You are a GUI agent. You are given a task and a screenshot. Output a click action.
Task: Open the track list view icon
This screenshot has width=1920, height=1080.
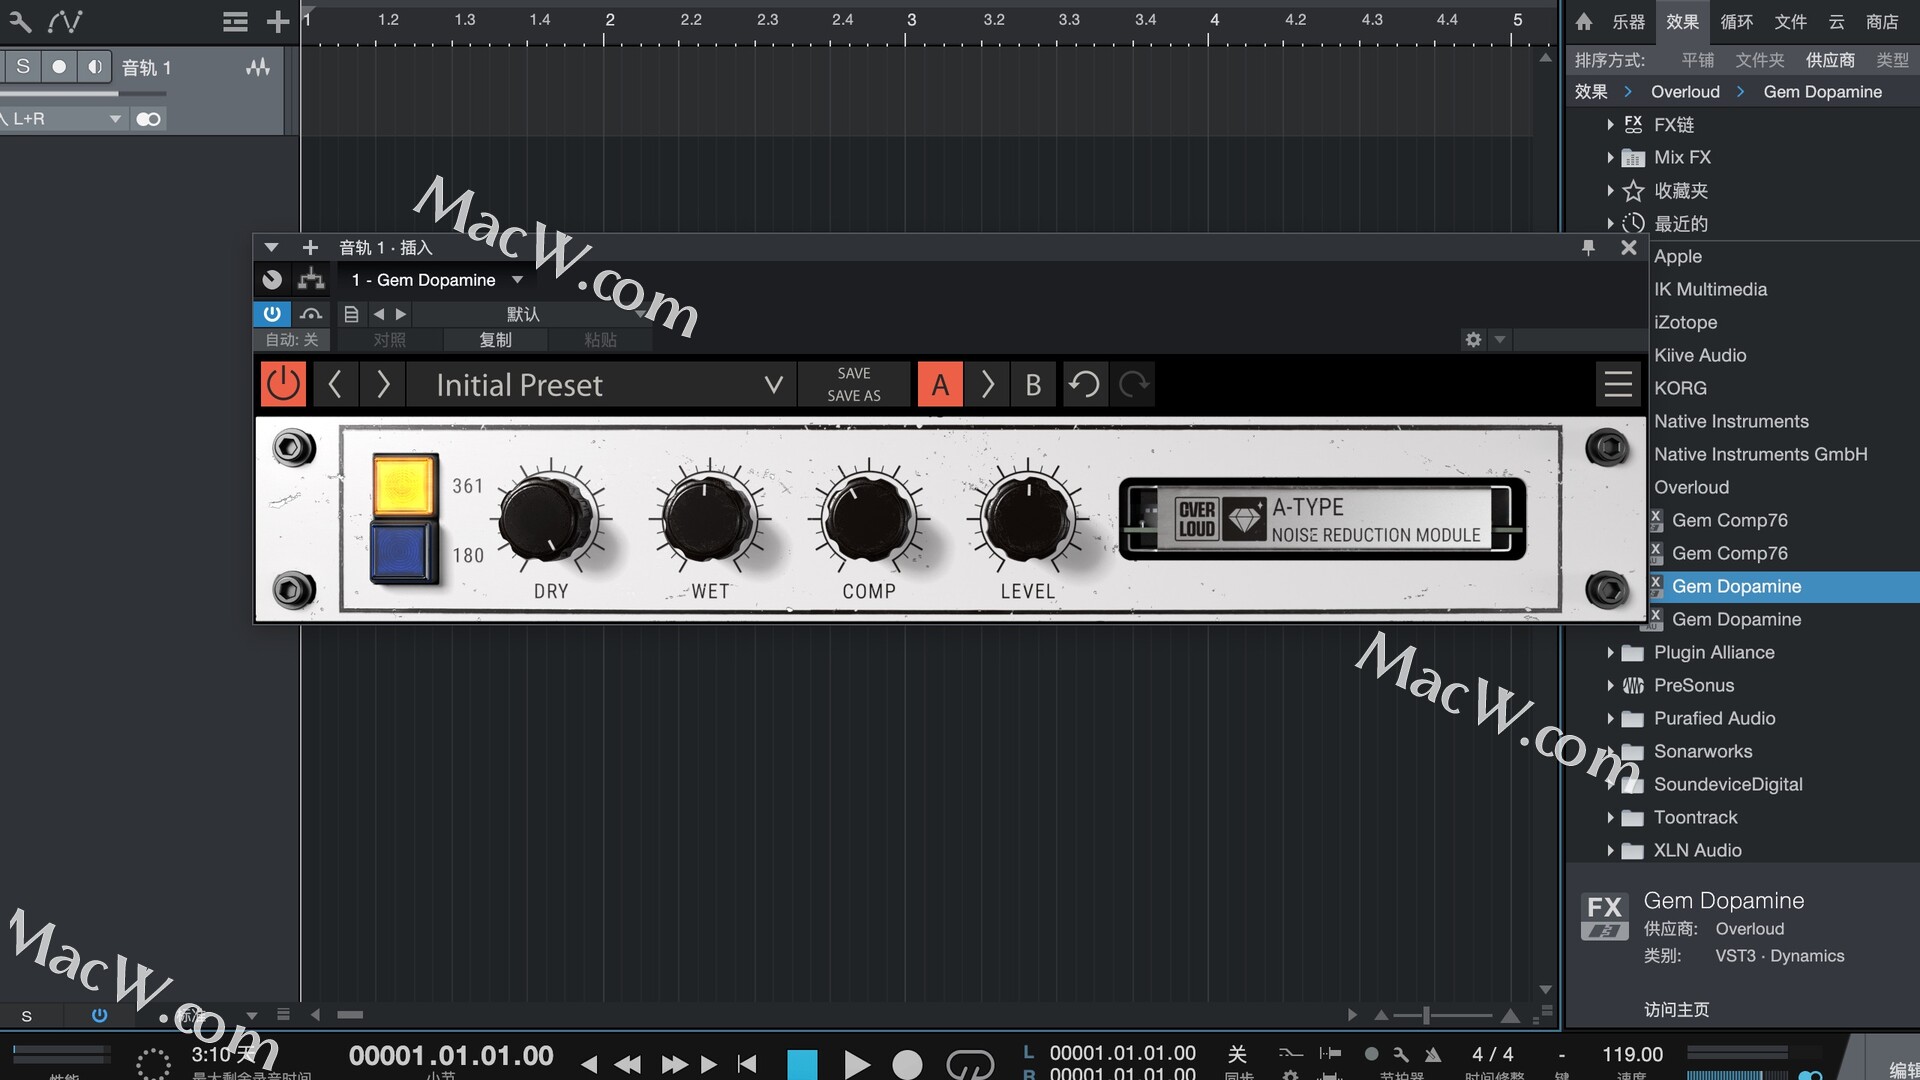tap(235, 21)
